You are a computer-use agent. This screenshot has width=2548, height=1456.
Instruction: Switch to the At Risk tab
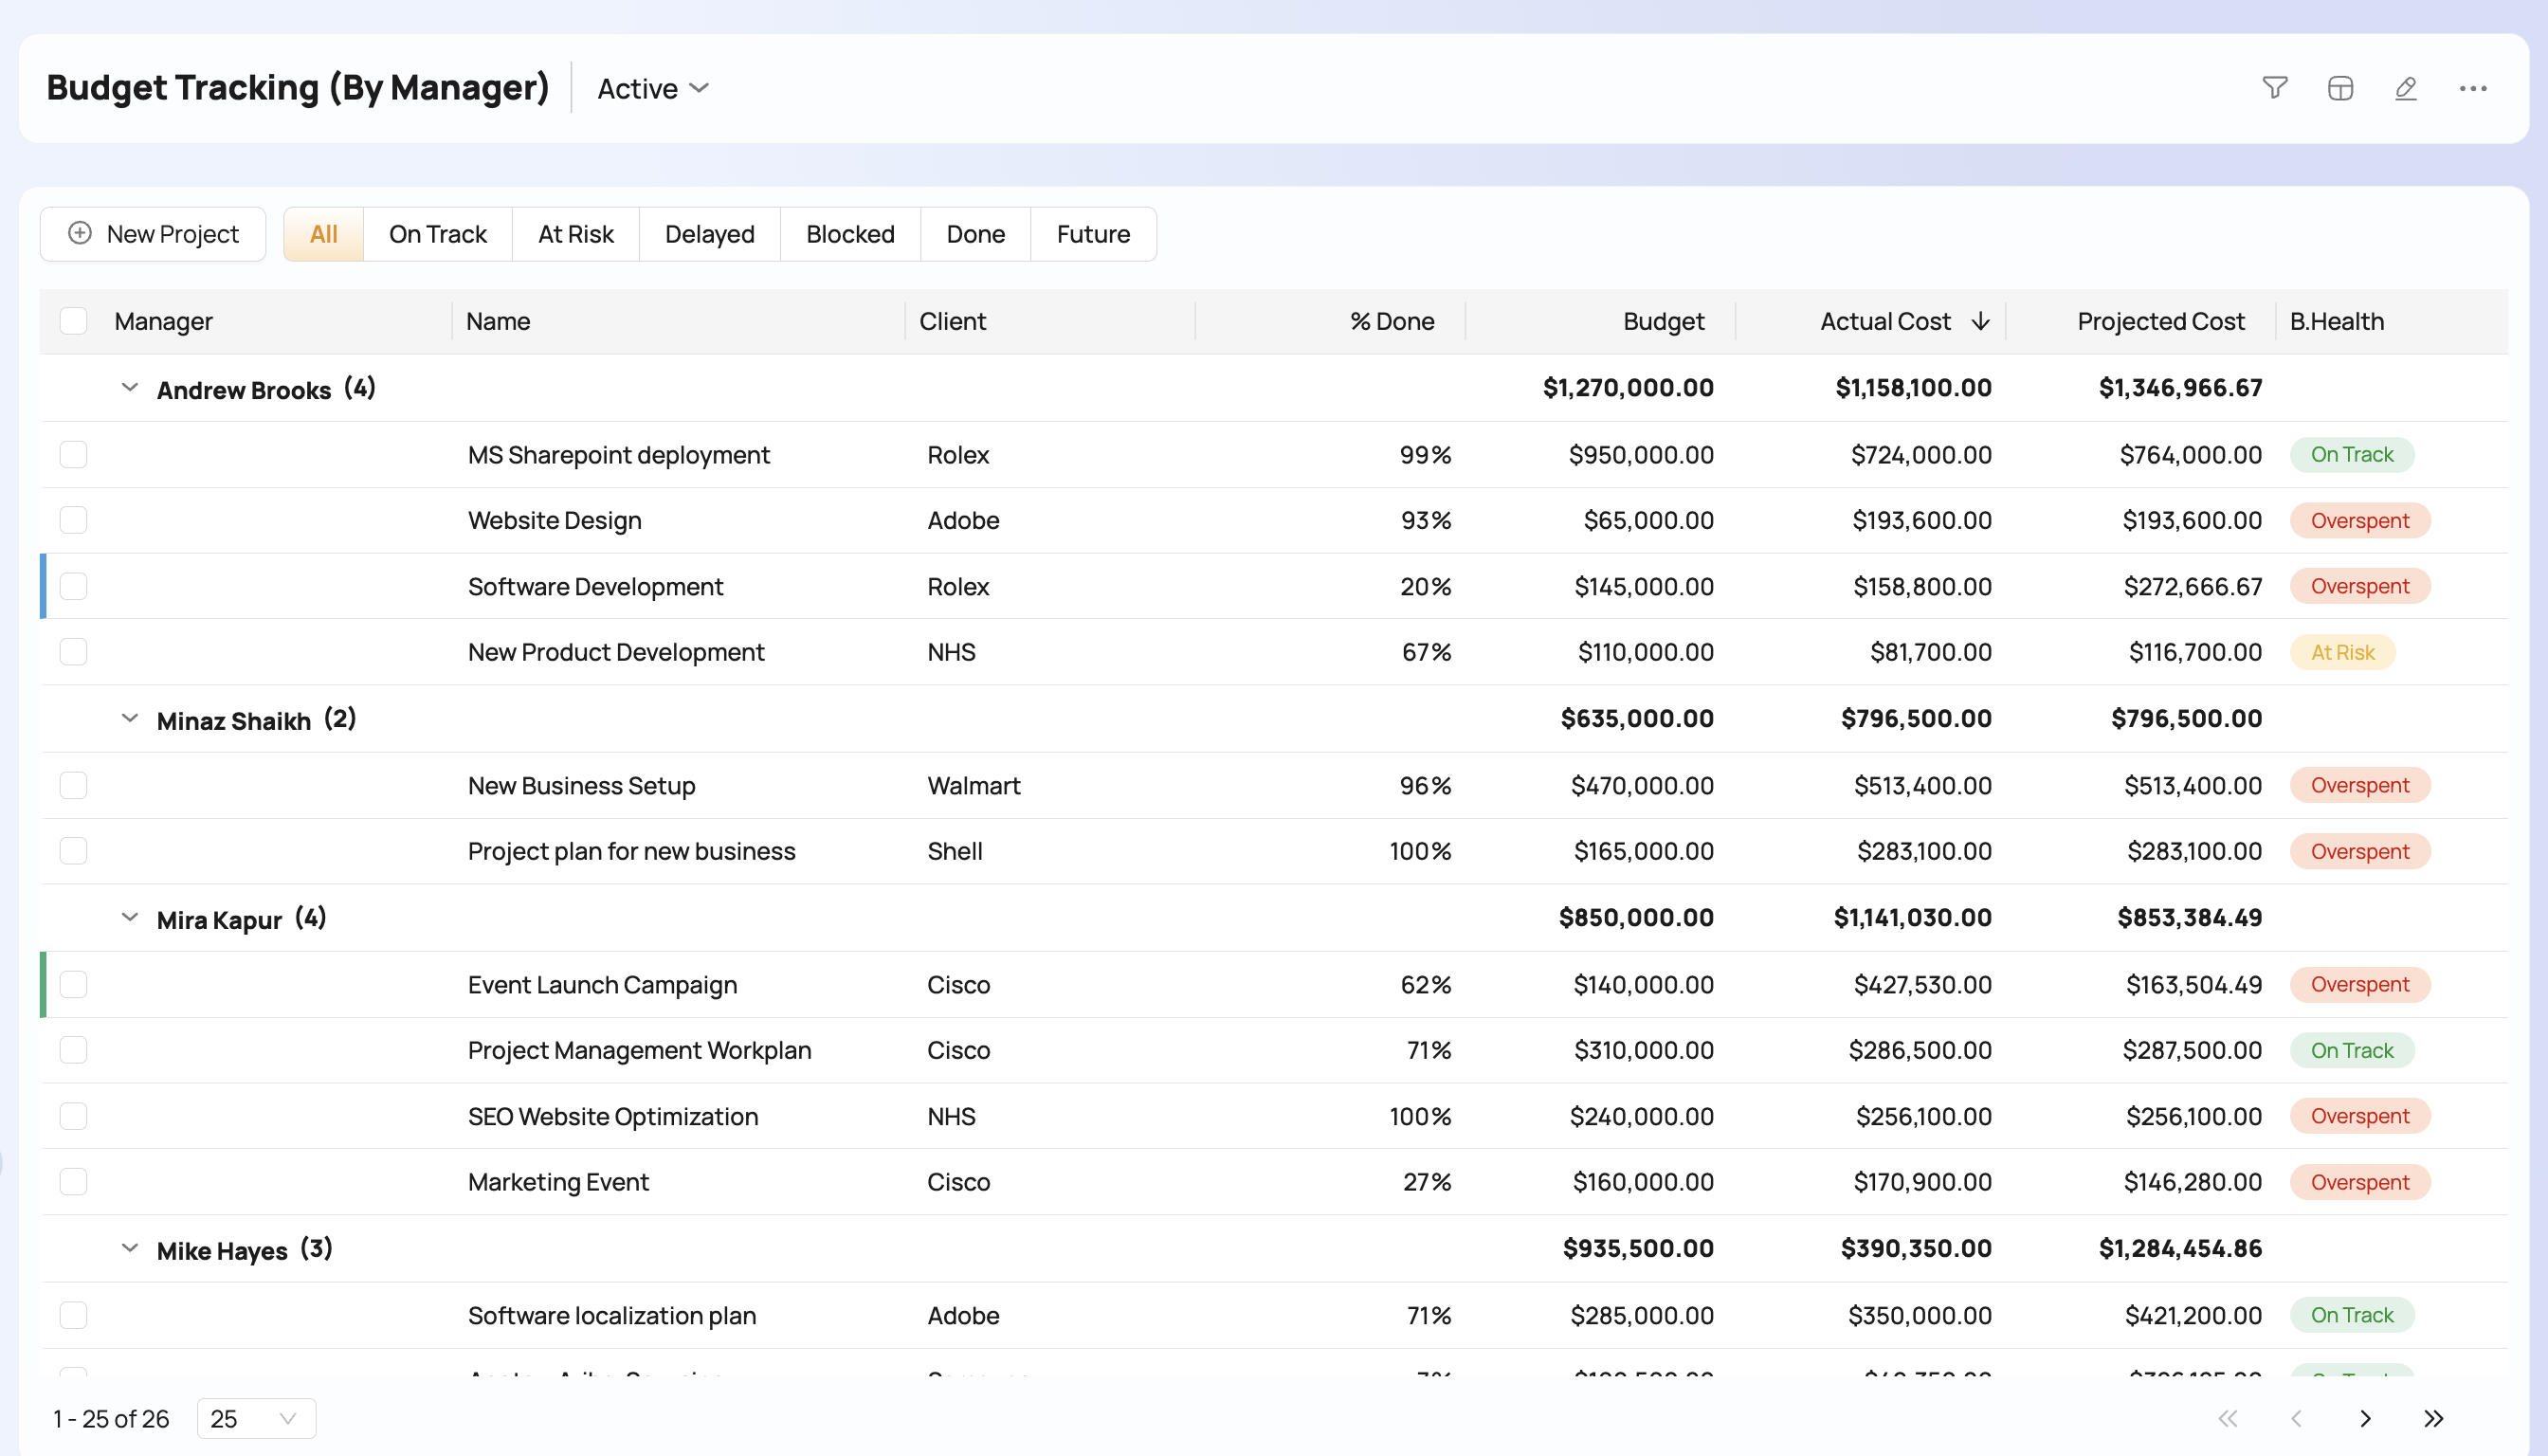[x=575, y=234]
